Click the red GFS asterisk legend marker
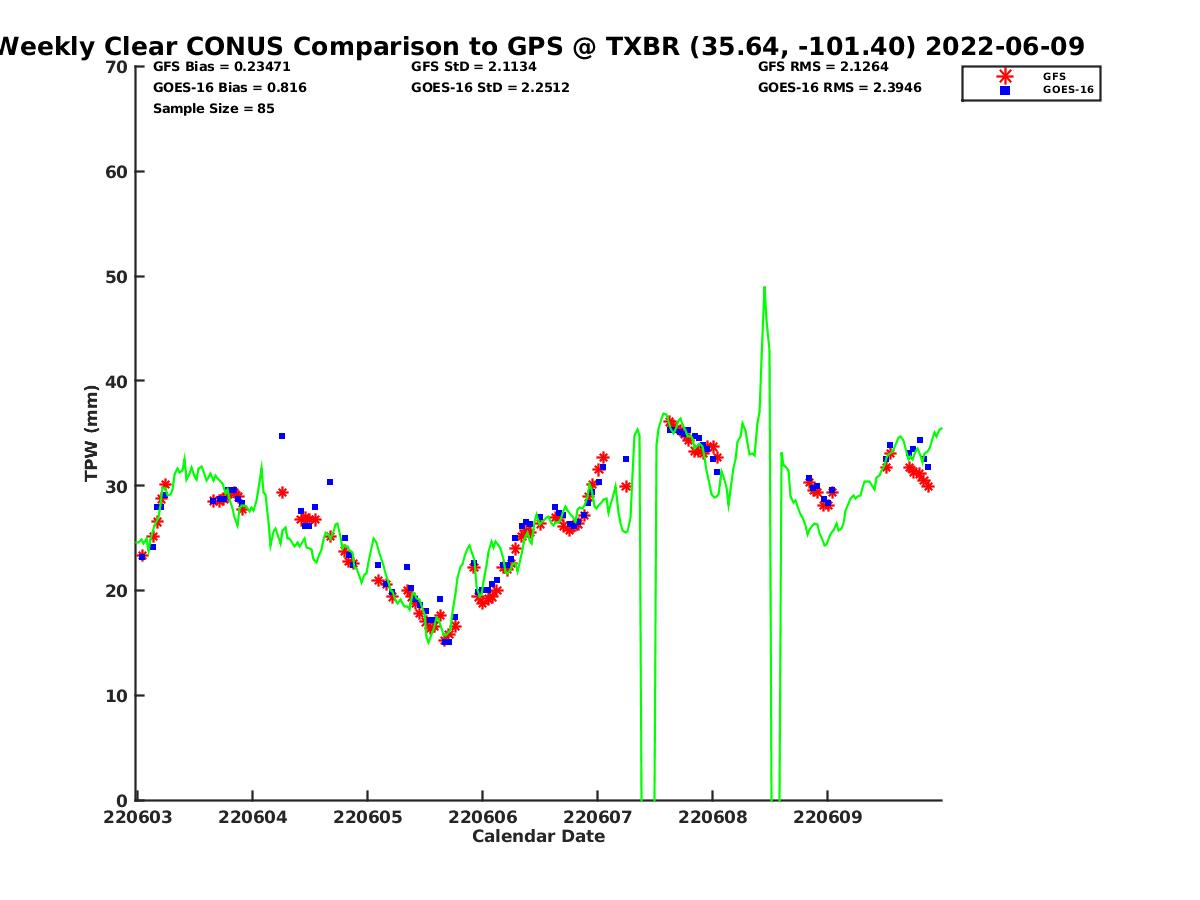This screenshot has width=1200, height=900. click(1005, 76)
